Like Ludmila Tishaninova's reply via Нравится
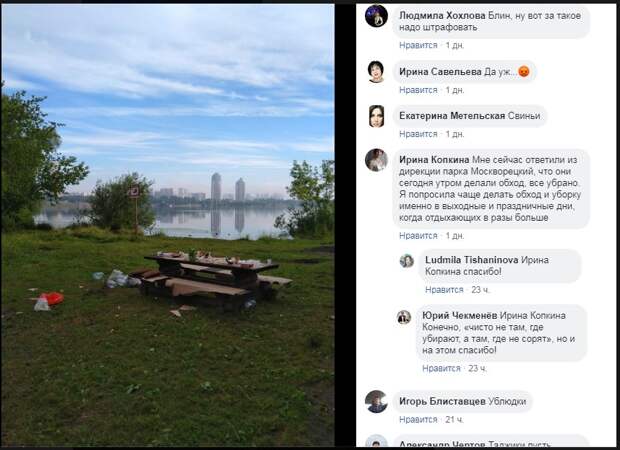 (444, 290)
